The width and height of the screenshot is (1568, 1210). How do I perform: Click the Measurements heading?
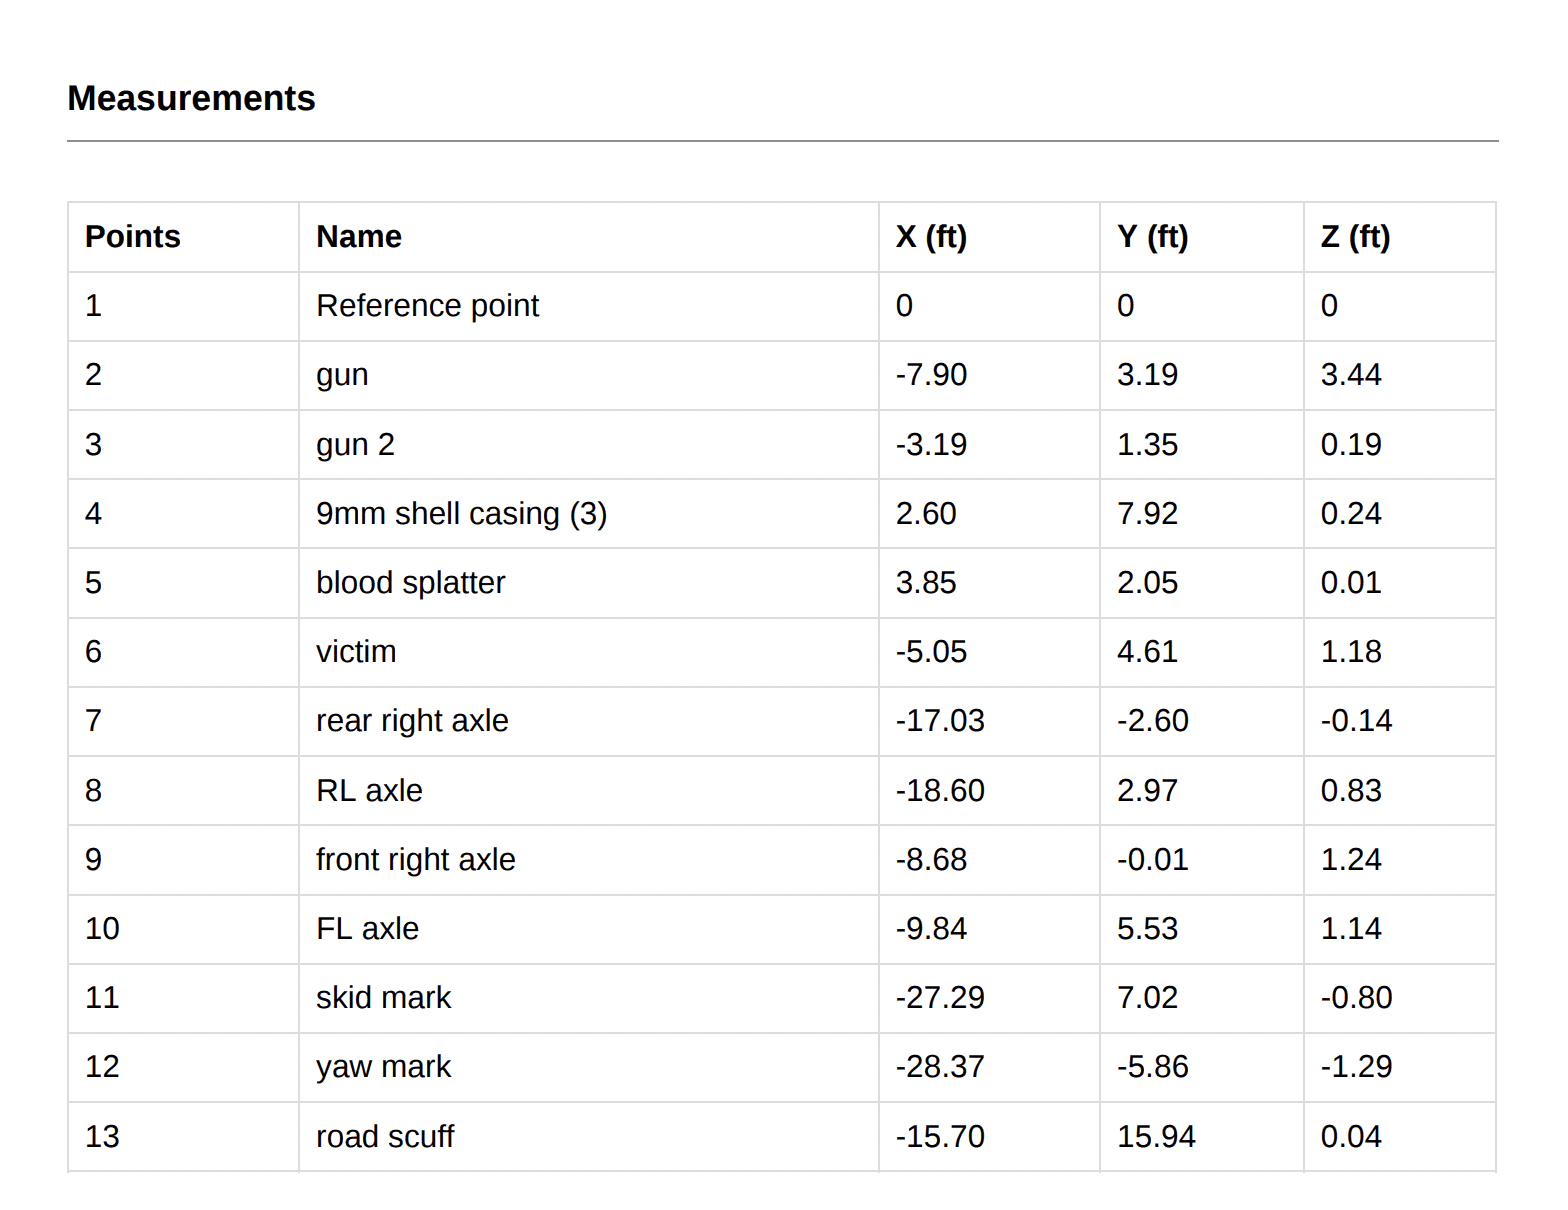191,99
